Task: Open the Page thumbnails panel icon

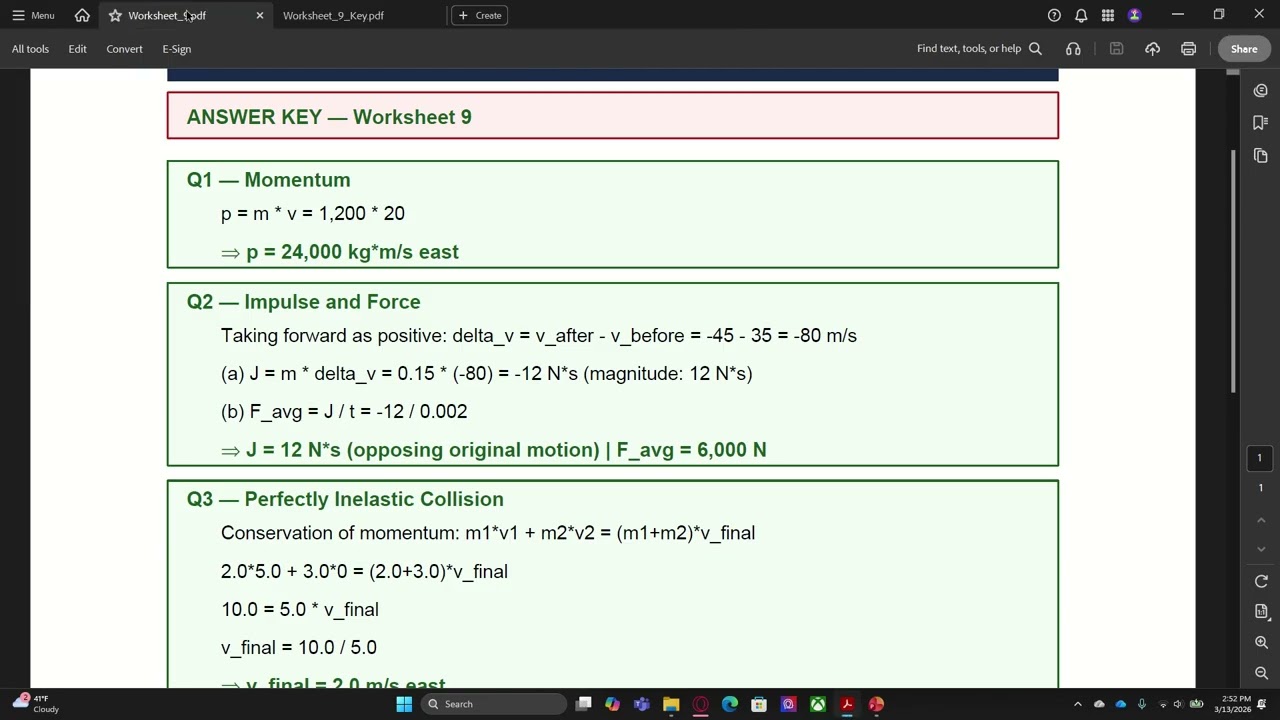Action: (1261, 155)
